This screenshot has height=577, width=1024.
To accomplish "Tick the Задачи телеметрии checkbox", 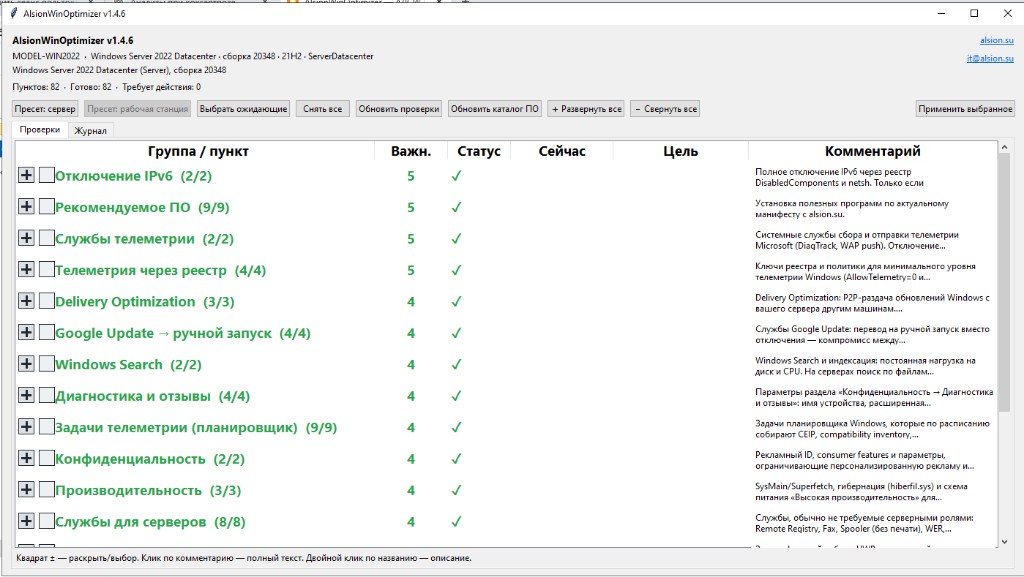I will pos(46,426).
